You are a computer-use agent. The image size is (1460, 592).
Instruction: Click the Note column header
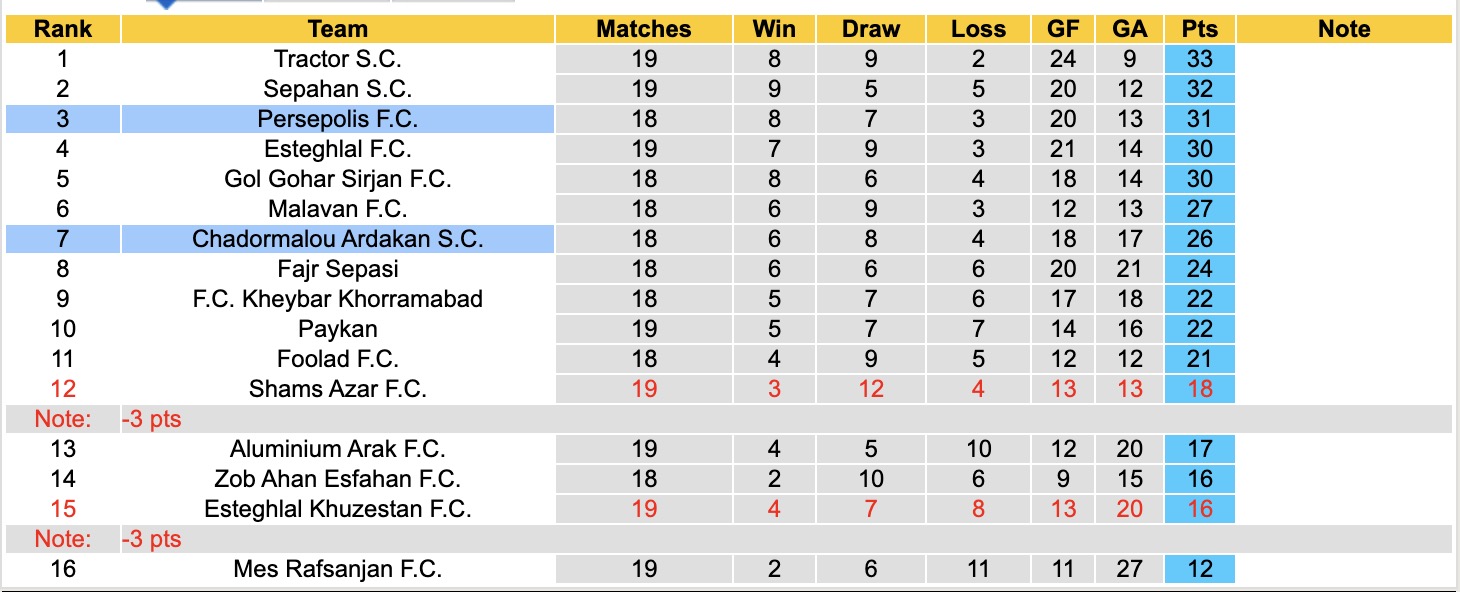coord(1344,29)
